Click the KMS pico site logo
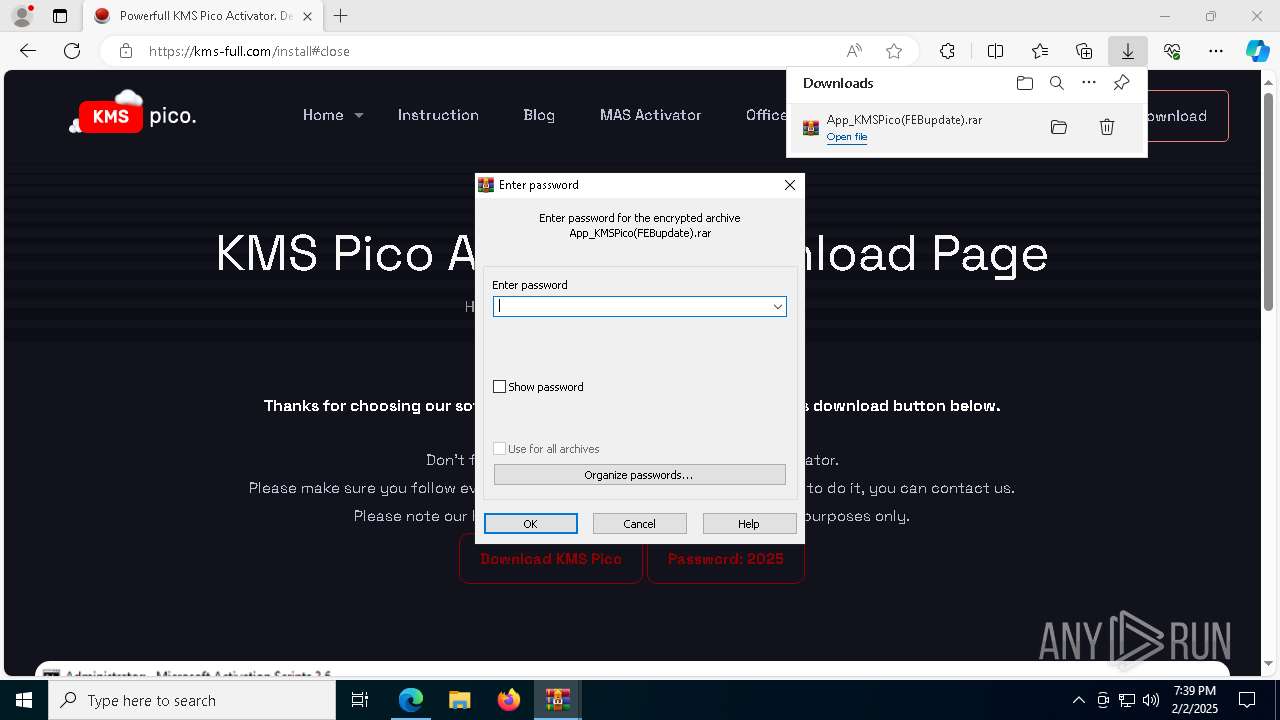 point(133,113)
